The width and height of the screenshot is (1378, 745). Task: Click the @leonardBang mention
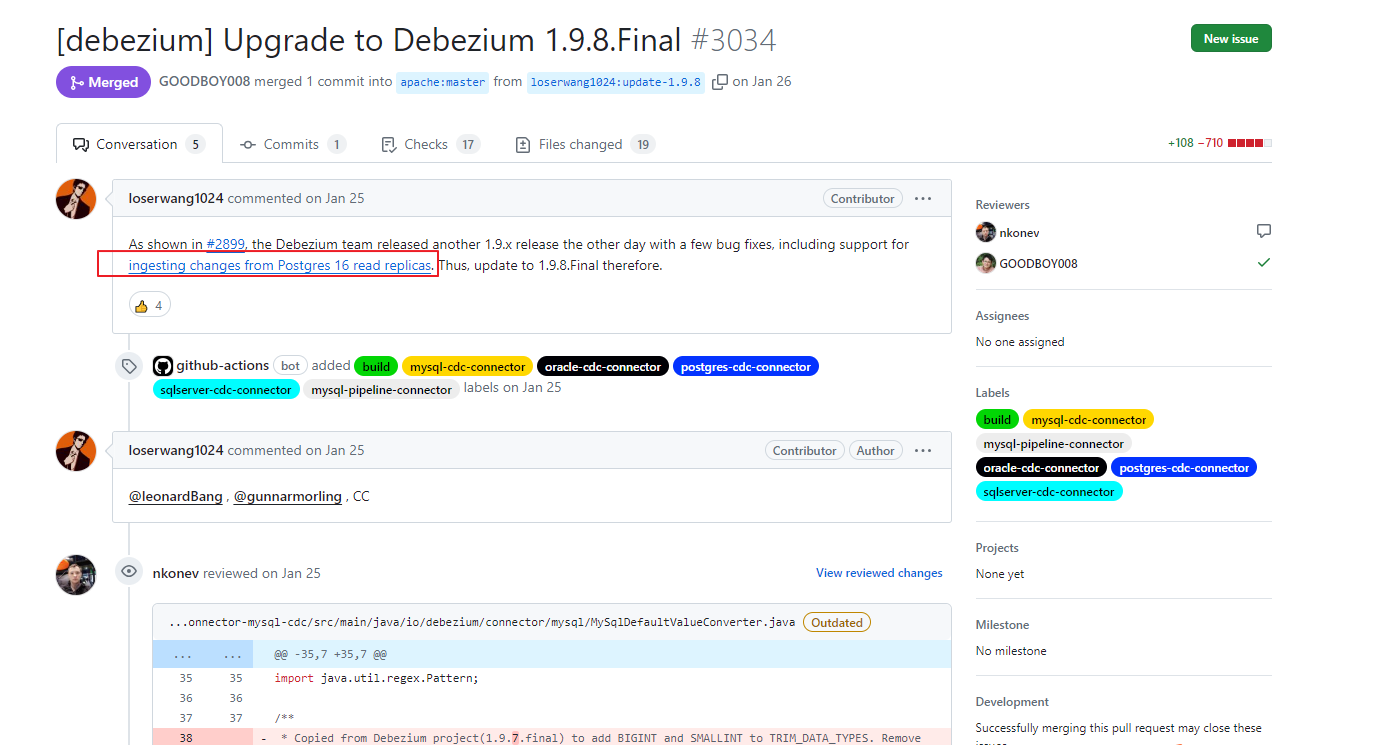click(176, 496)
